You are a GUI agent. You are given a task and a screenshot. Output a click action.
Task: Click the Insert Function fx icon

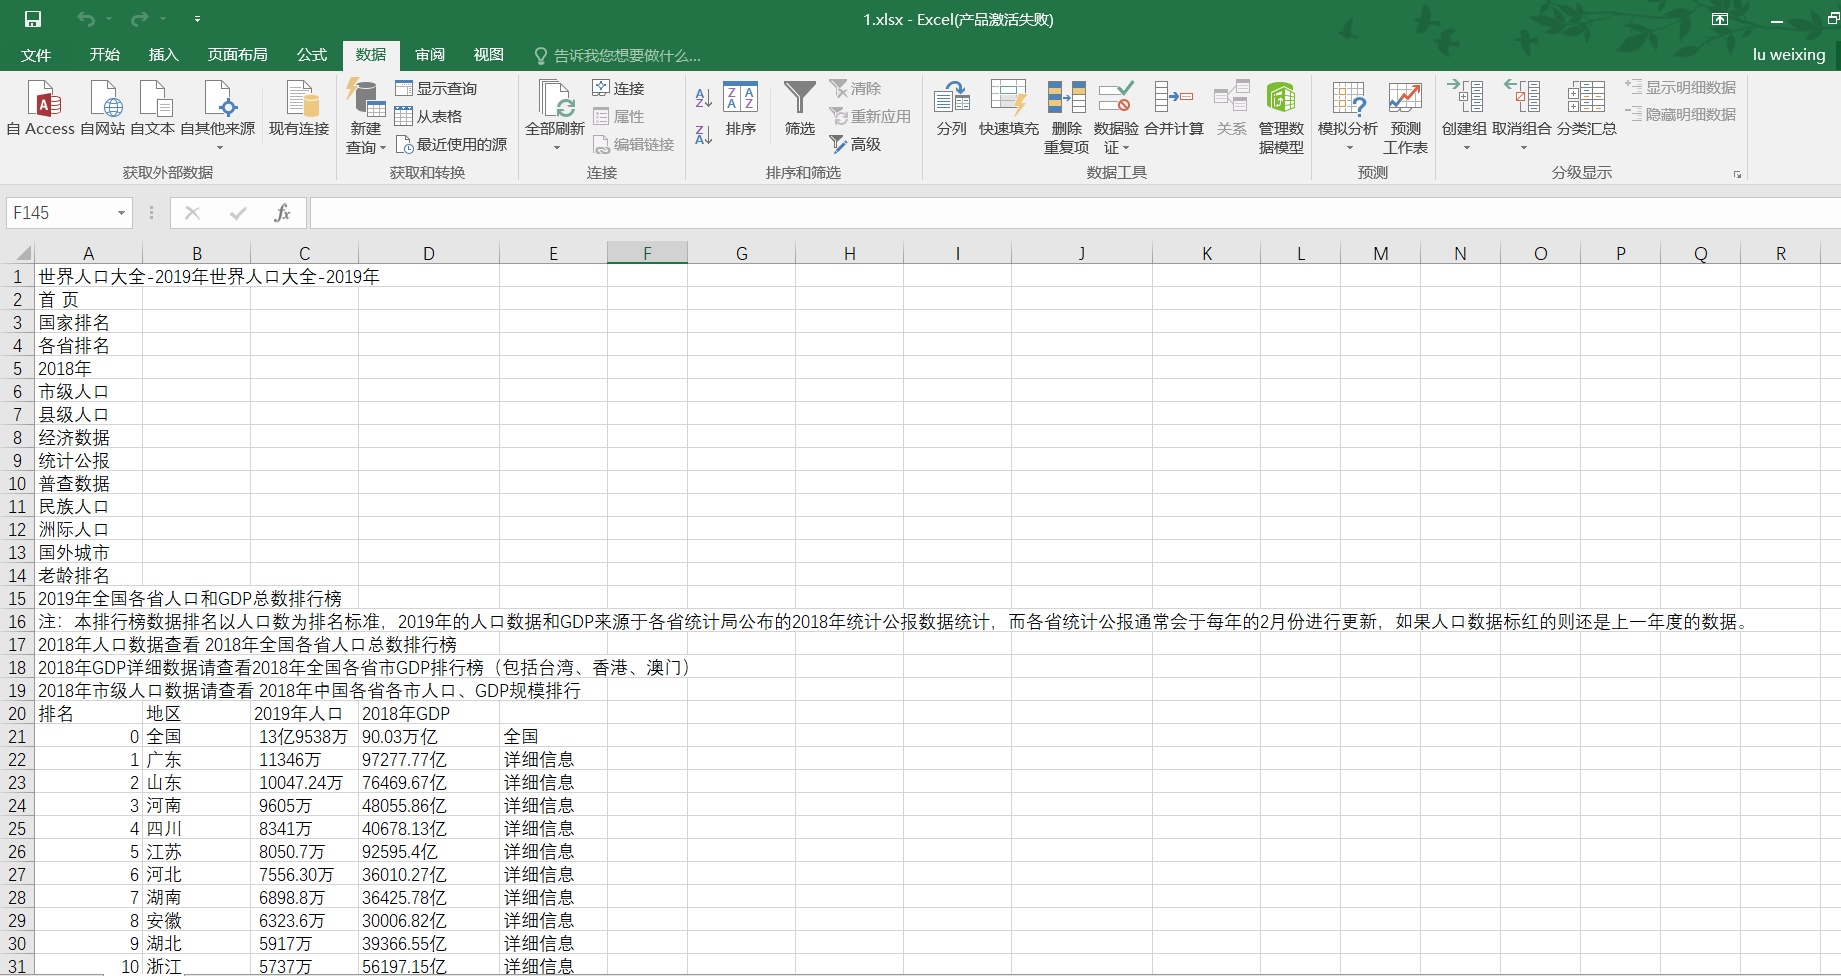(x=283, y=213)
